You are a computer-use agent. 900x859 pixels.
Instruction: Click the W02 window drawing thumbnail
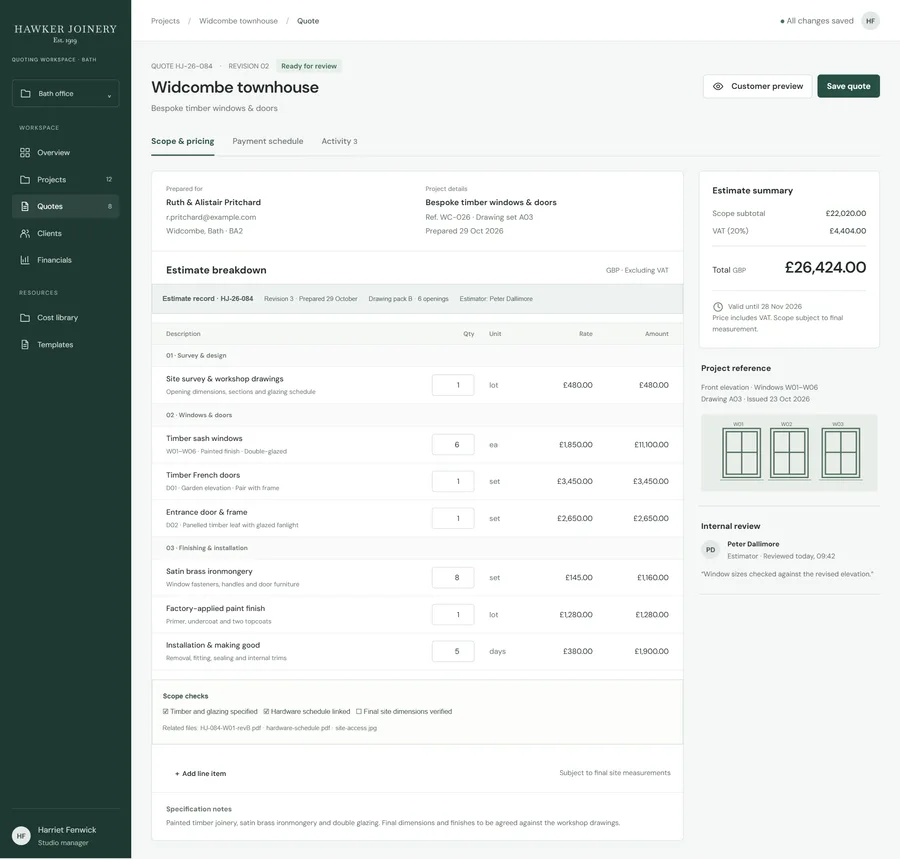tap(789, 453)
